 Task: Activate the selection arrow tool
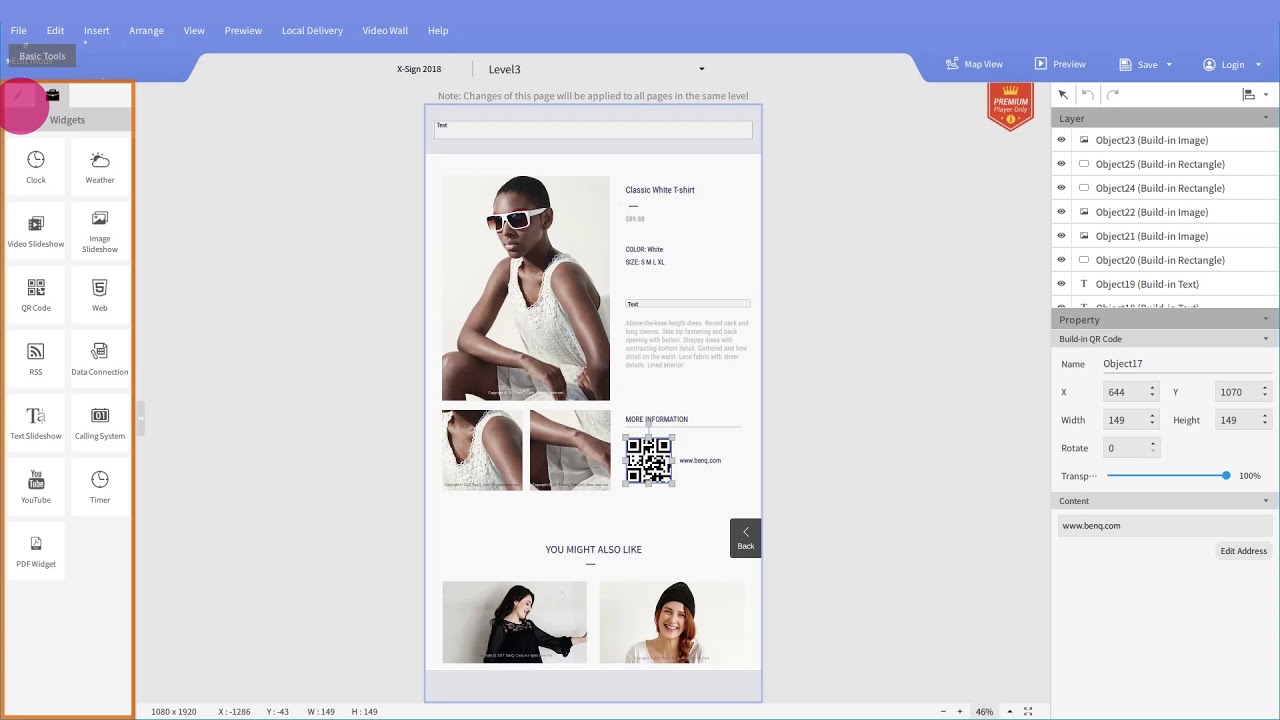pos(1063,94)
